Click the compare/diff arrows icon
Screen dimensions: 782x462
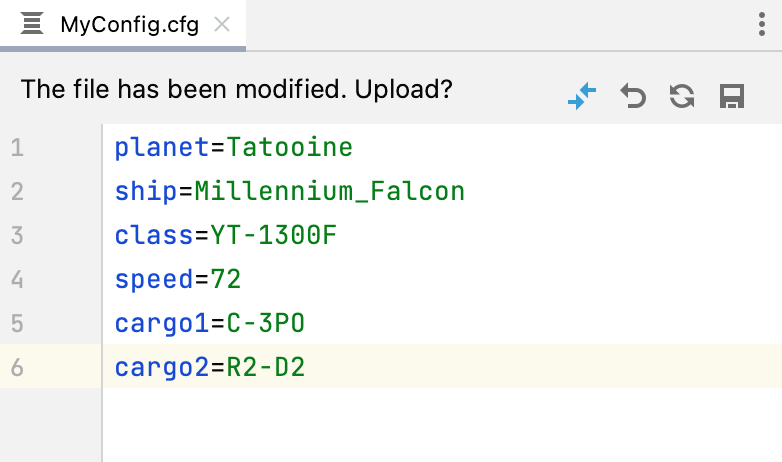click(581, 96)
